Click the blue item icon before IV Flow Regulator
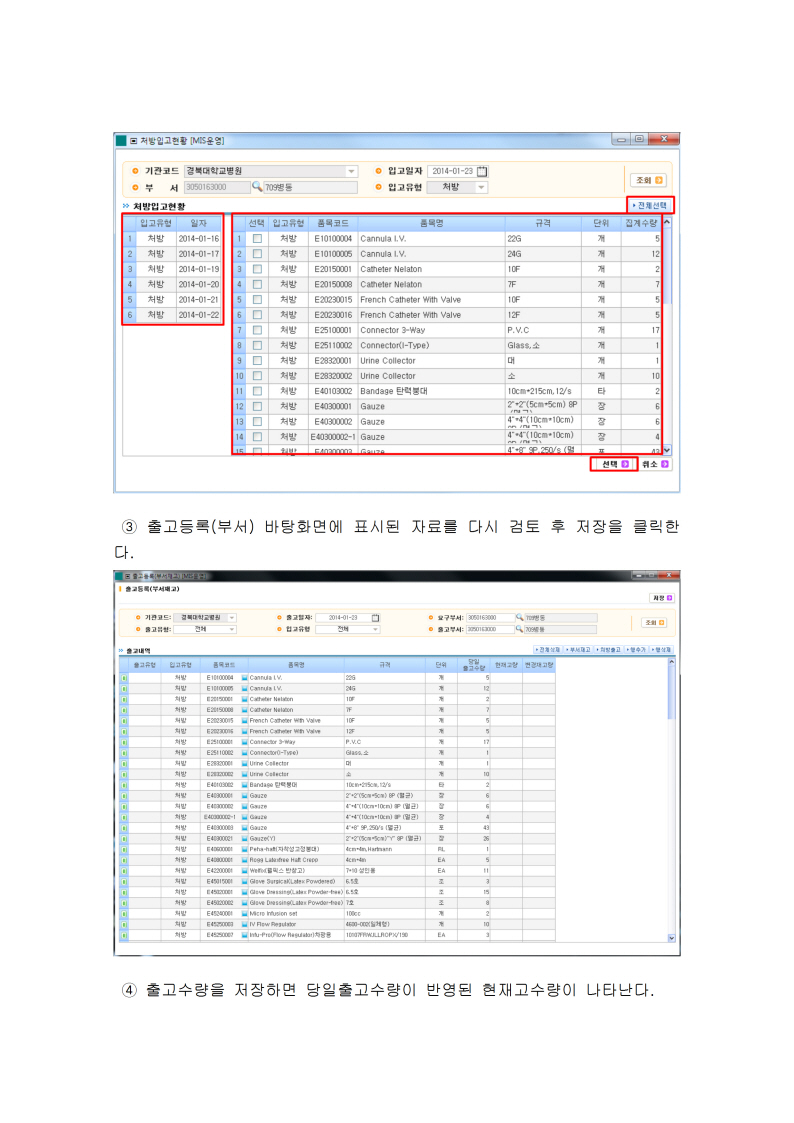This screenshot has width=794, height=1123. point(244,924)
